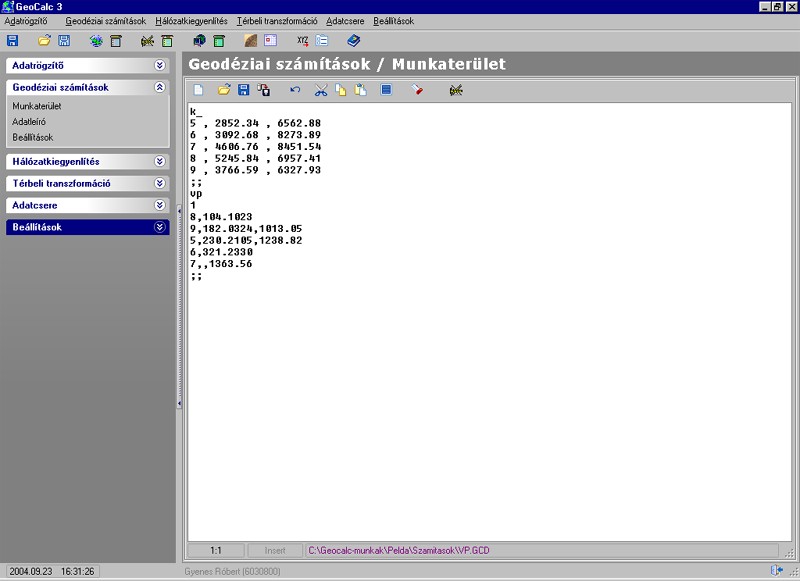The width and height of the screenshot is (800, 581).
Task: Open the Hálózatkiegyenlítés menu
Action: [191, 21]
